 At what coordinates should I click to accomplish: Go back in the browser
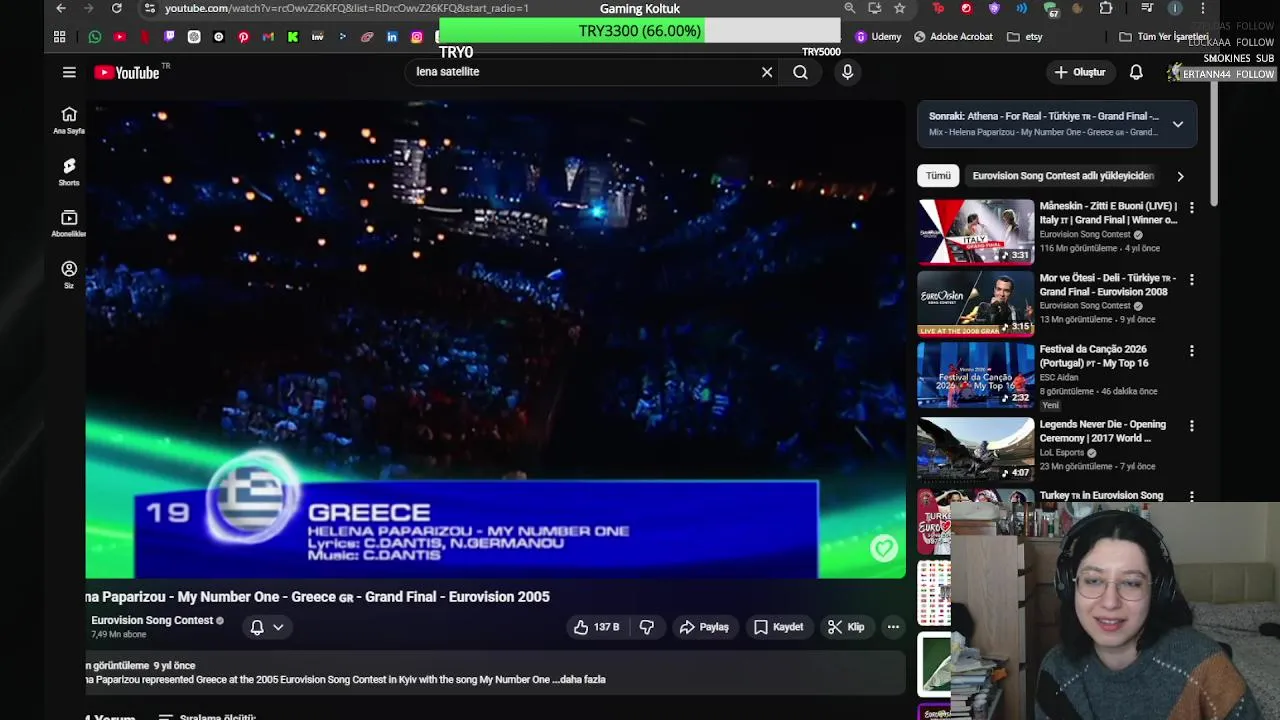point(61,8)
